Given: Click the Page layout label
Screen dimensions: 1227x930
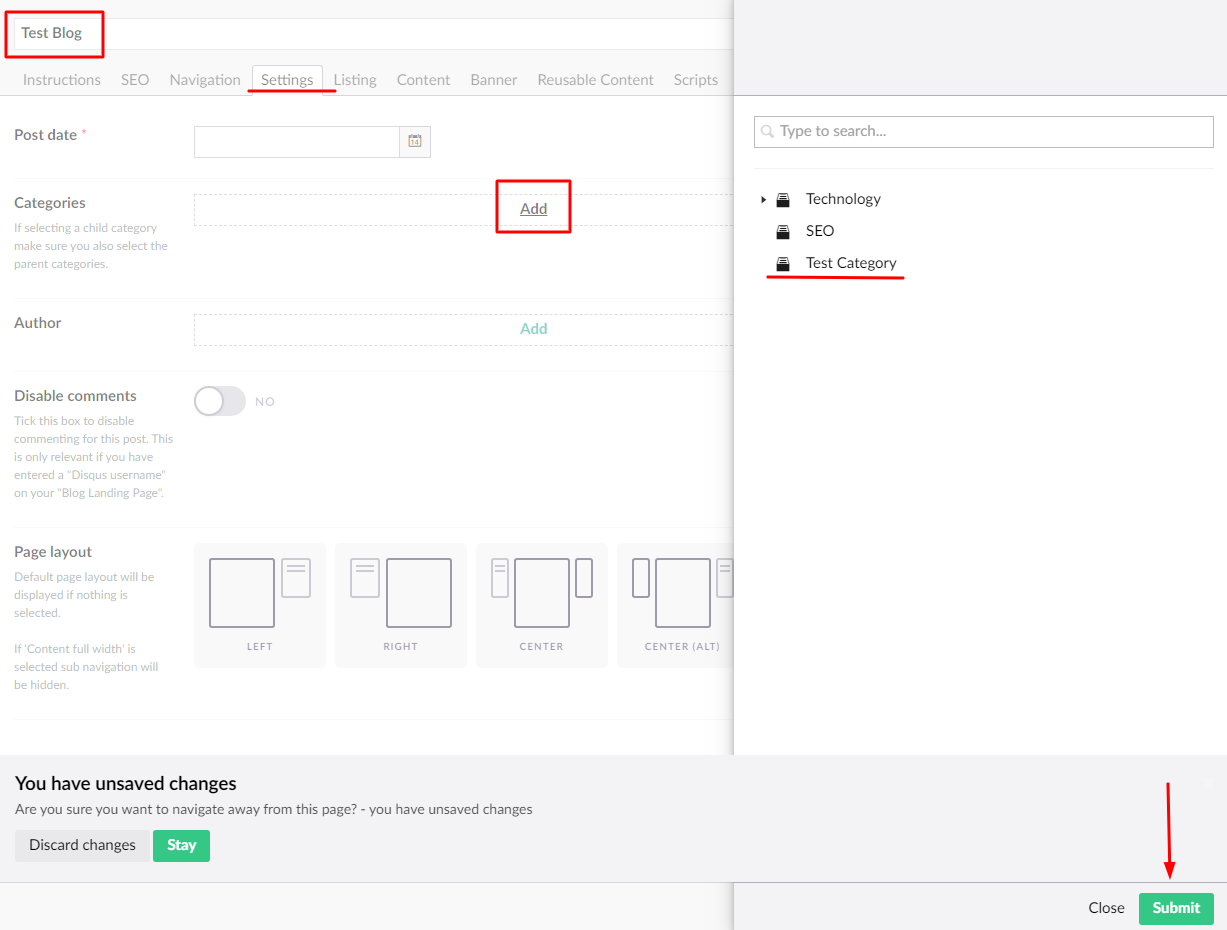Looking at the screenshot, I should pyautogui.click(x=53, y=552).
